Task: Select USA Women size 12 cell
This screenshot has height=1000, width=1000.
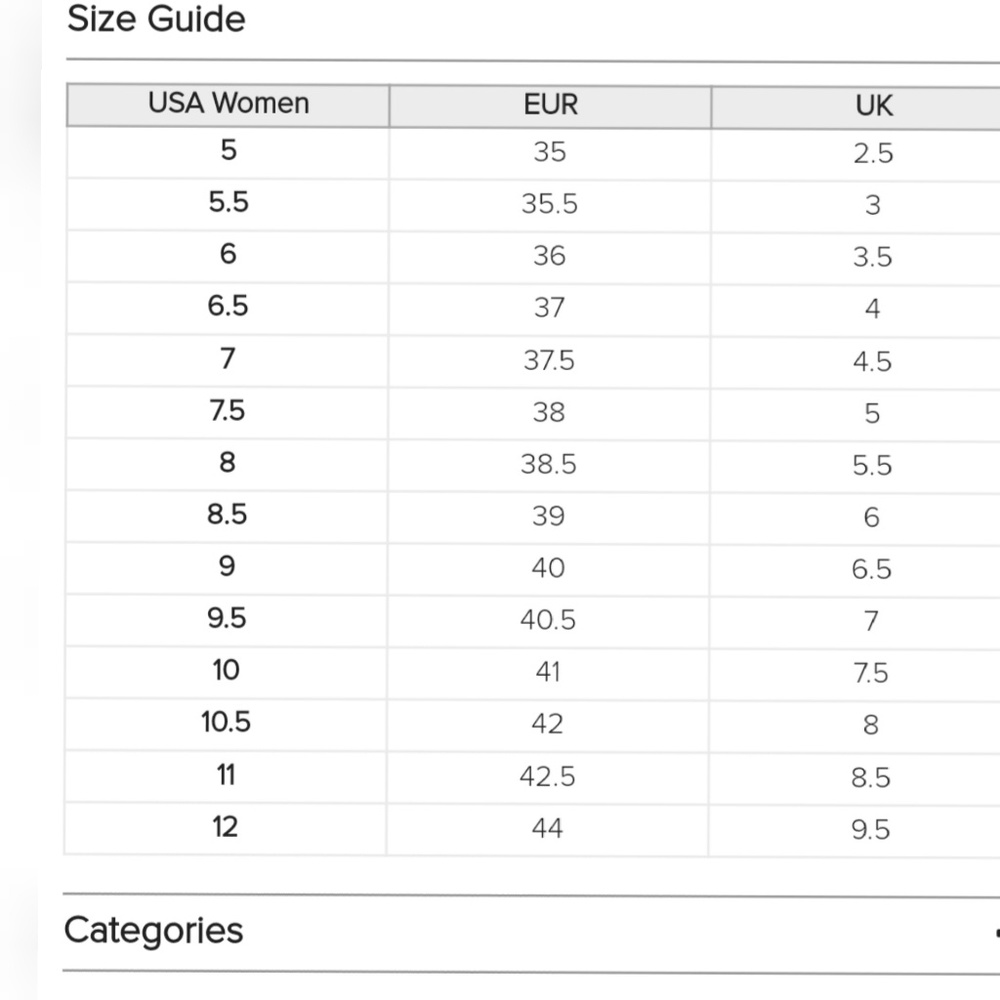Action: click(x=226, y=827)
